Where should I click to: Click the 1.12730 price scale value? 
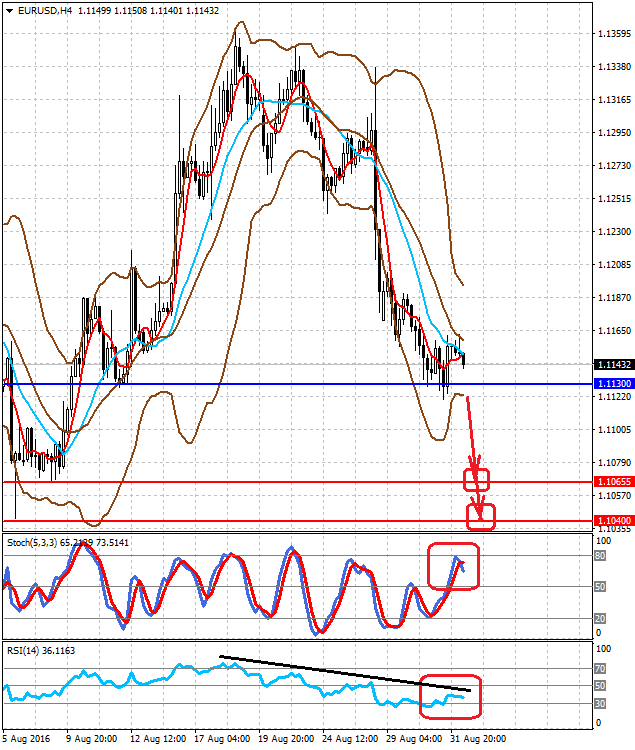(614, 165)
